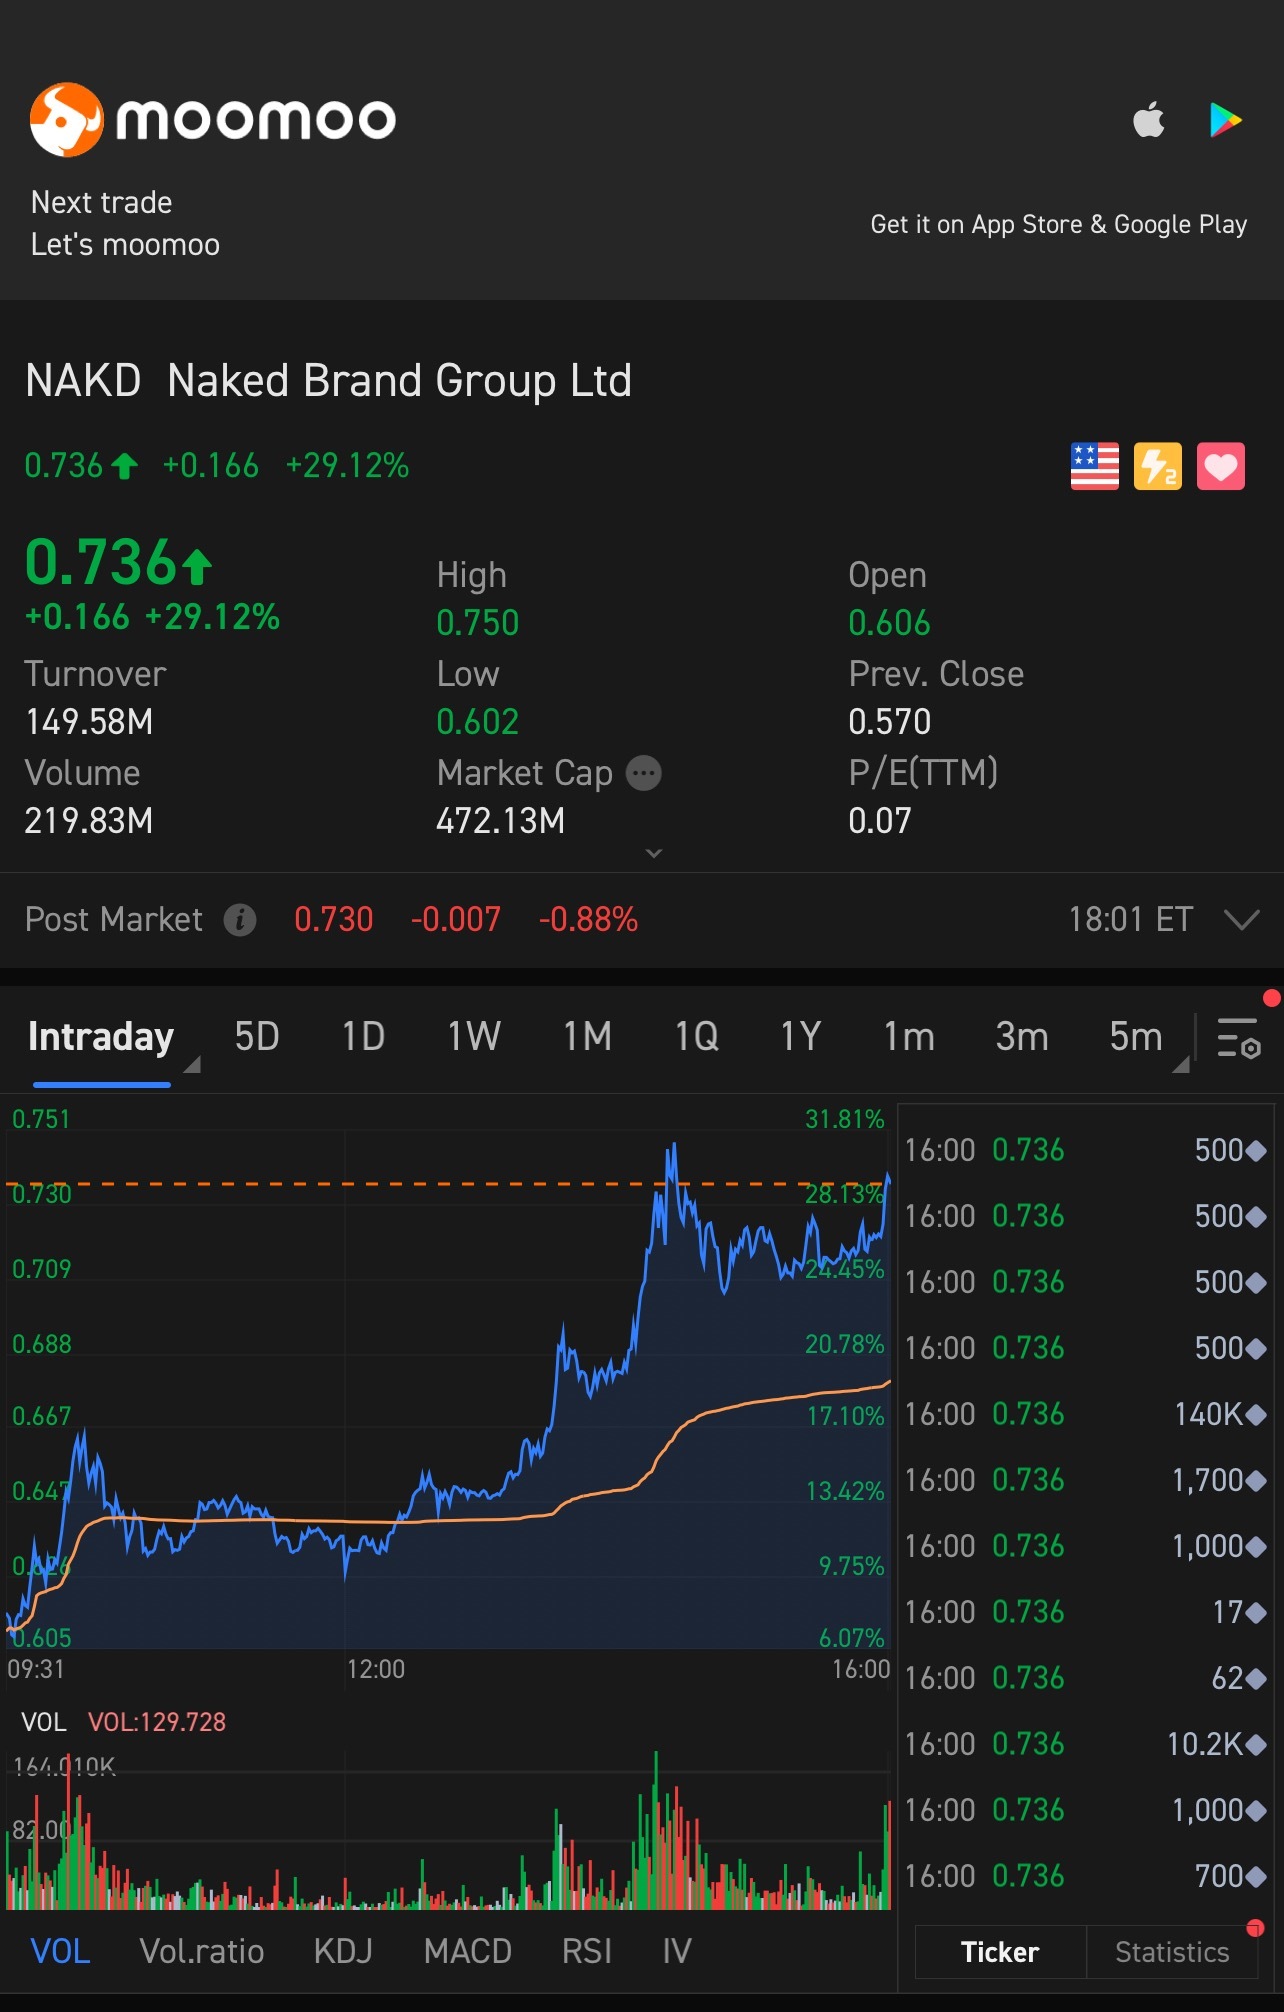Viewport: 1284px width, 2012px height.
Task: Click the 18:01 ET timestamp
Action: [1131, 919]
